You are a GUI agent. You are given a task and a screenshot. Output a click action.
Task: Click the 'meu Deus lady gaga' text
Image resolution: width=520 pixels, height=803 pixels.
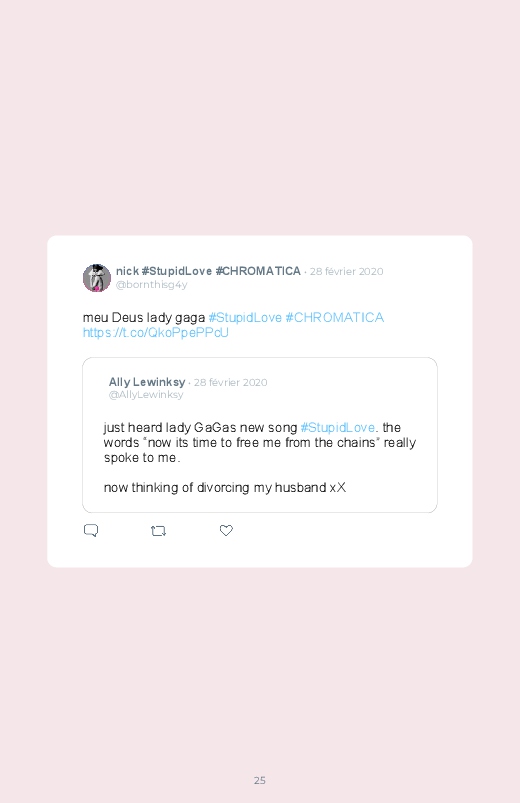(x=144, y=318)
